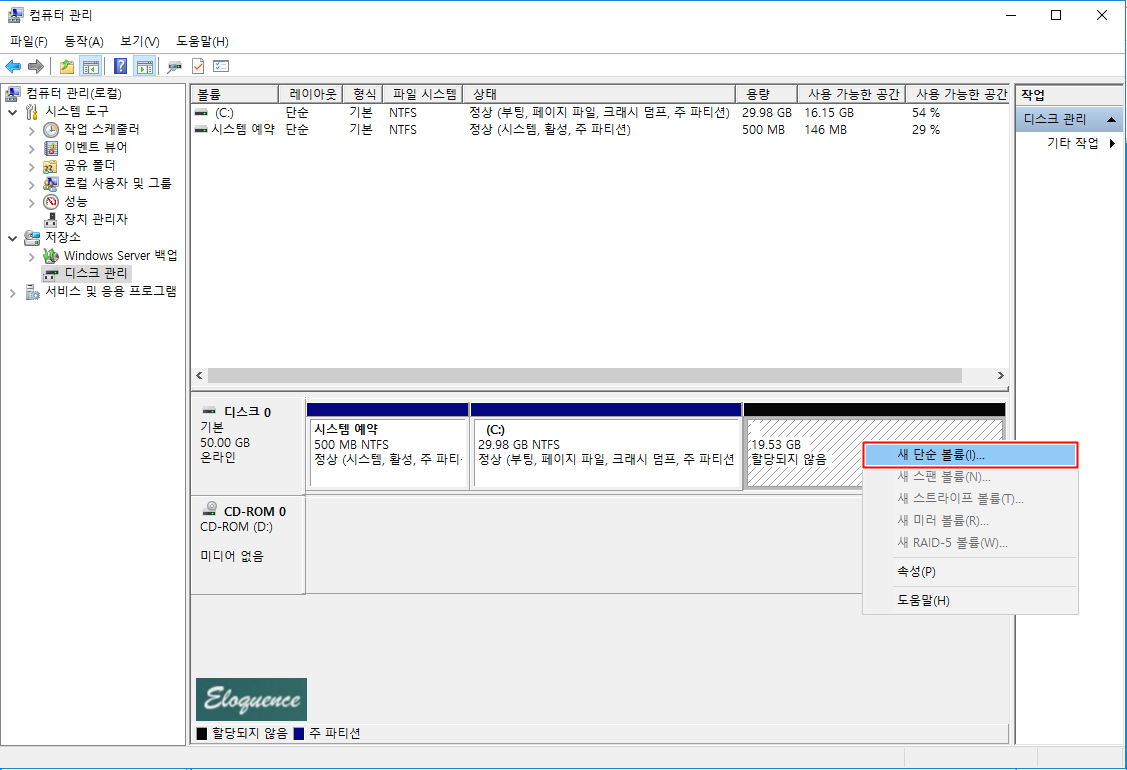Image resolution: width=1127 pixels, height=770 pixels.
Task: Click the Up One Level folder icon
Action: 67,67
